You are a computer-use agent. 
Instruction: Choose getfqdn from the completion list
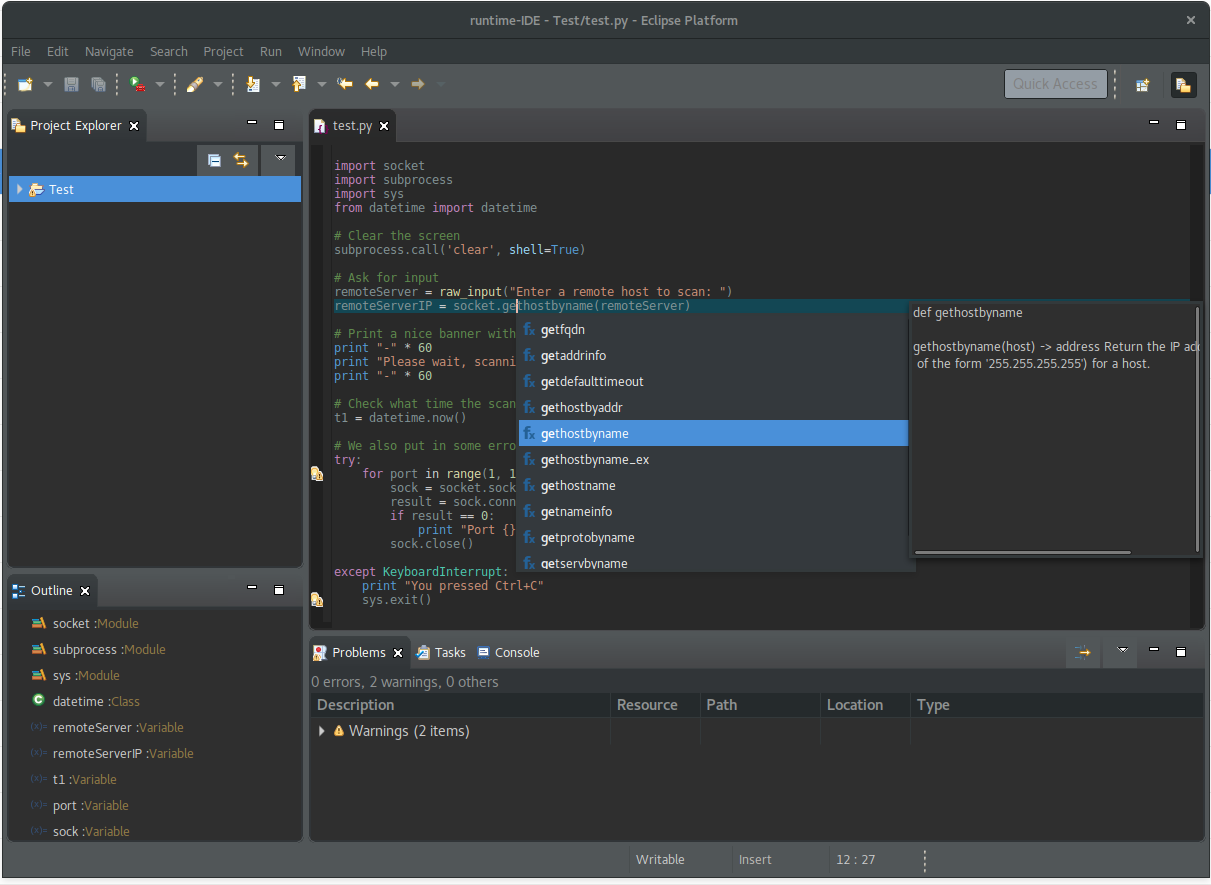pyautogui.click(x=713, y=330)
